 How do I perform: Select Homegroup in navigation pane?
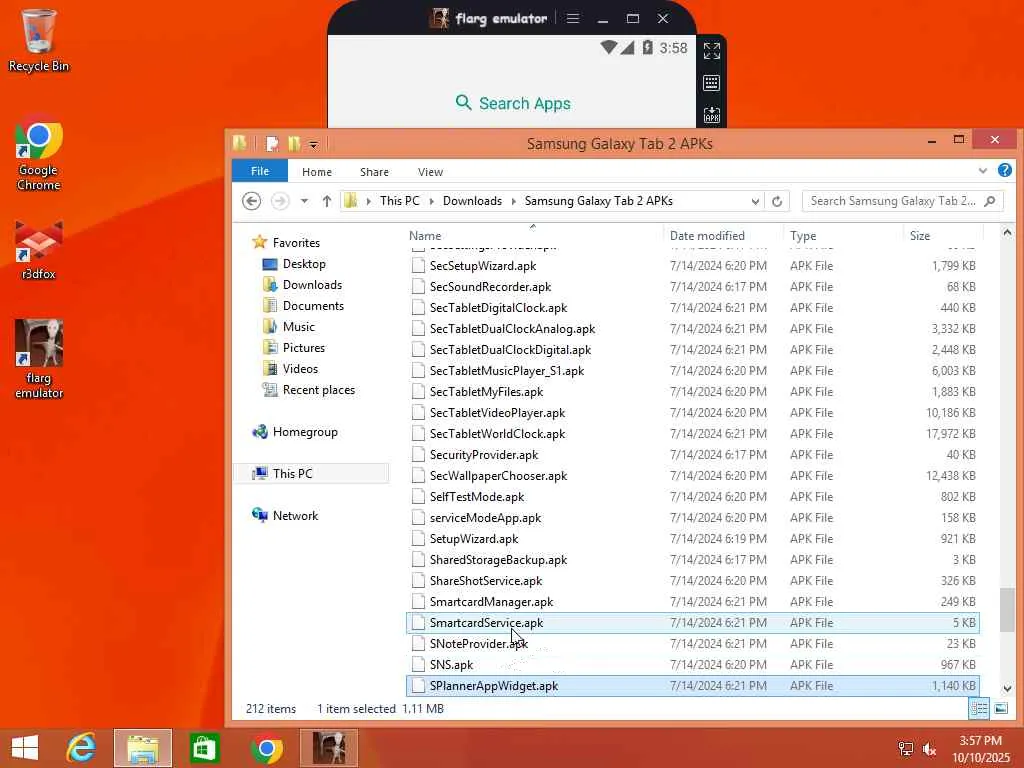(305, 432)
